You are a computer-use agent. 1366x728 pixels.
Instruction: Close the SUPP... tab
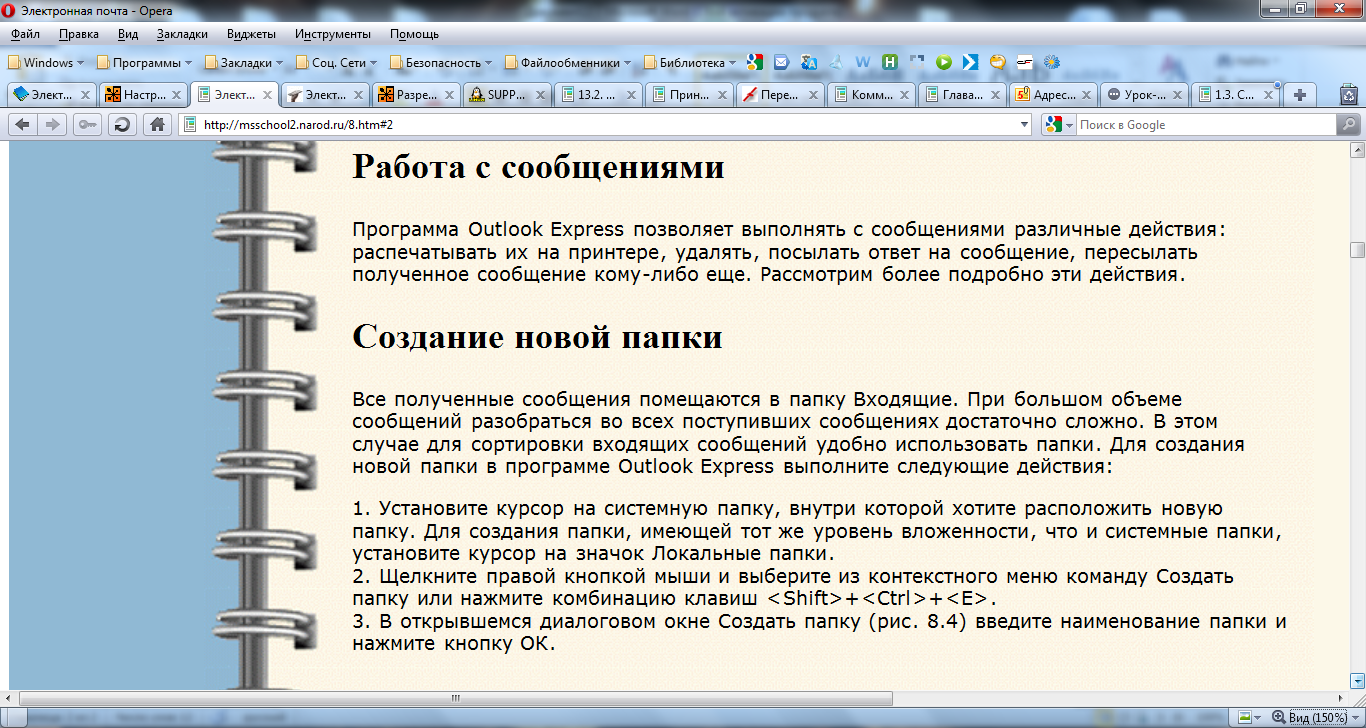(541, 96)
